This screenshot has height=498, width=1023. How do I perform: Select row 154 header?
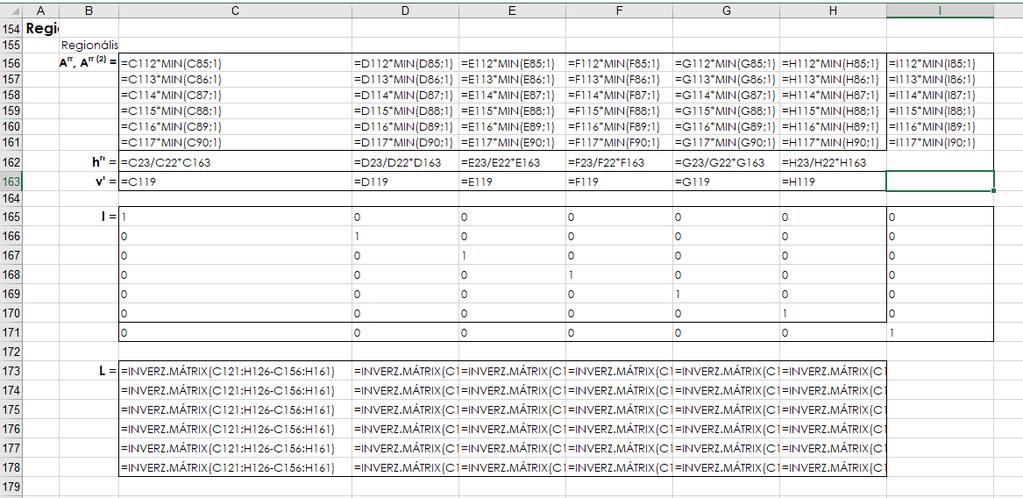12,29
